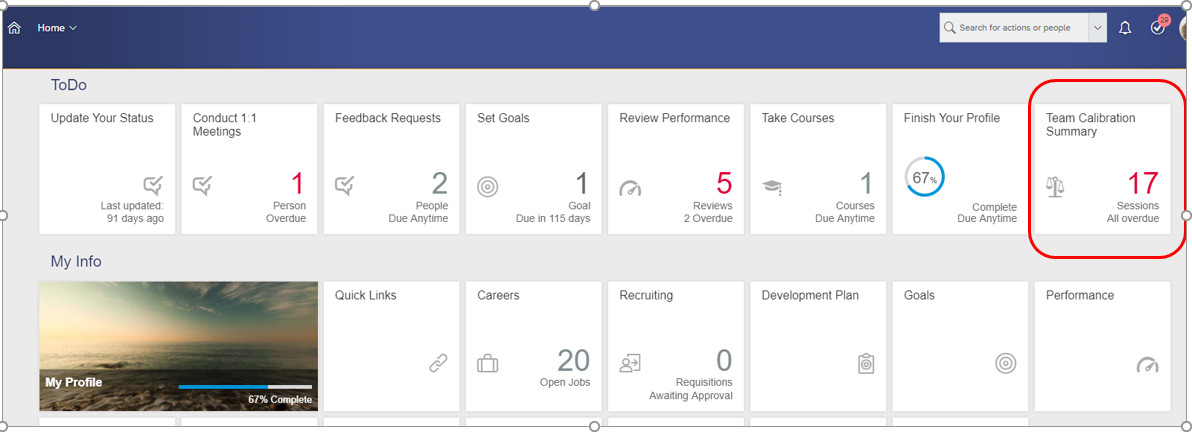Viewport: 1192px width, 432px height.
Task: Expand the search box dropdown arrow
Action: pos(1097,27)
